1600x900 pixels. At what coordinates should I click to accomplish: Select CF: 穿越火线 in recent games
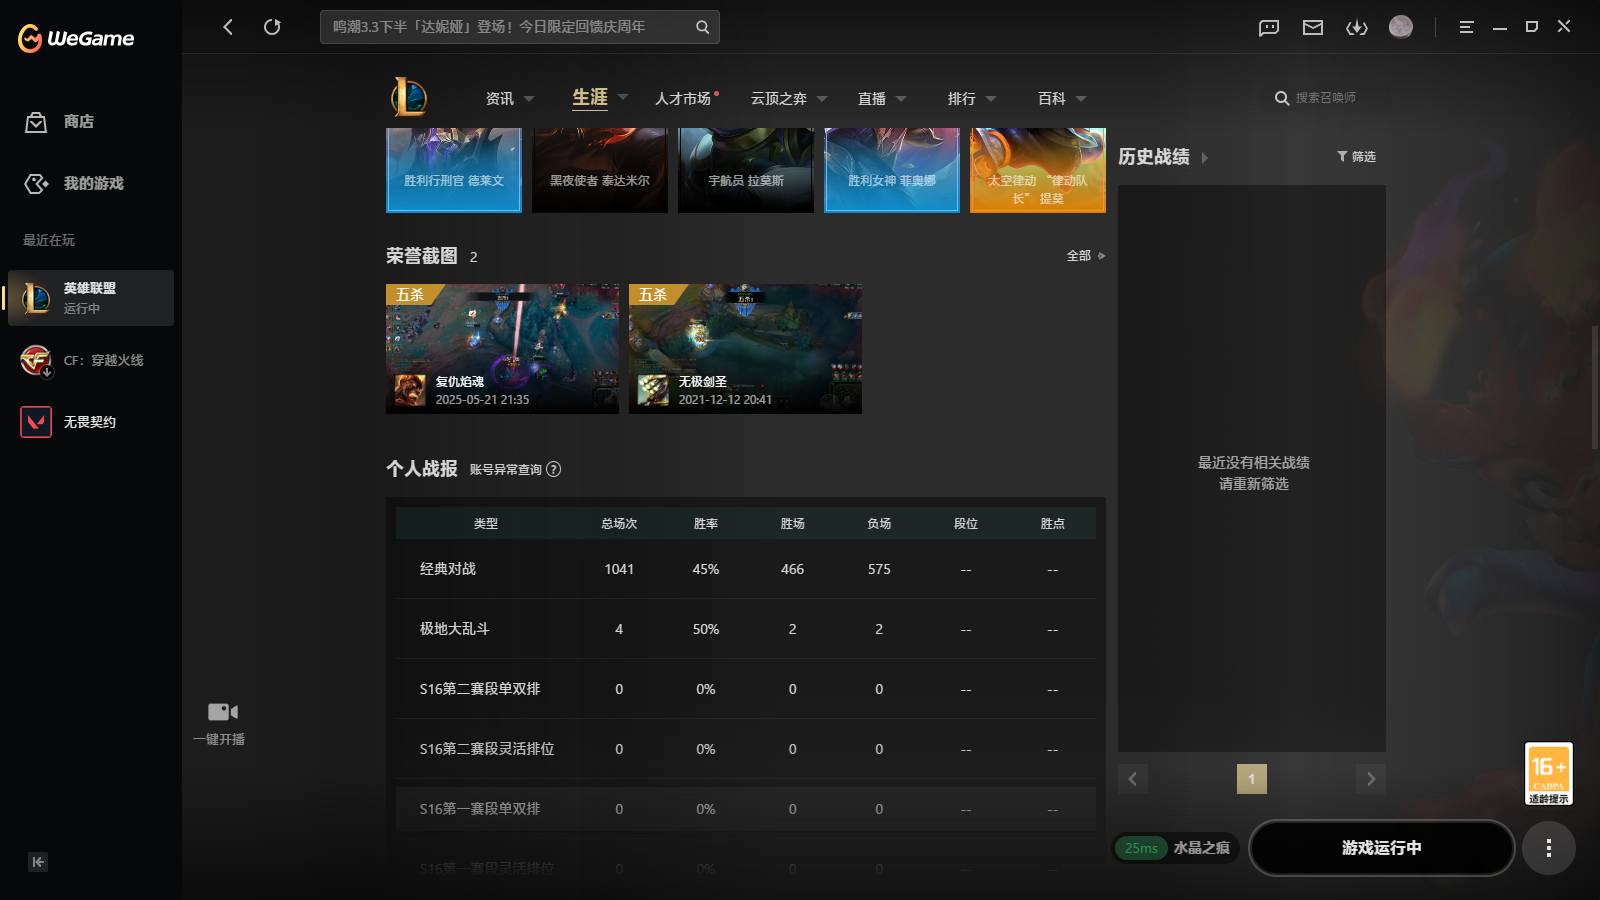(x=91, y=360)
